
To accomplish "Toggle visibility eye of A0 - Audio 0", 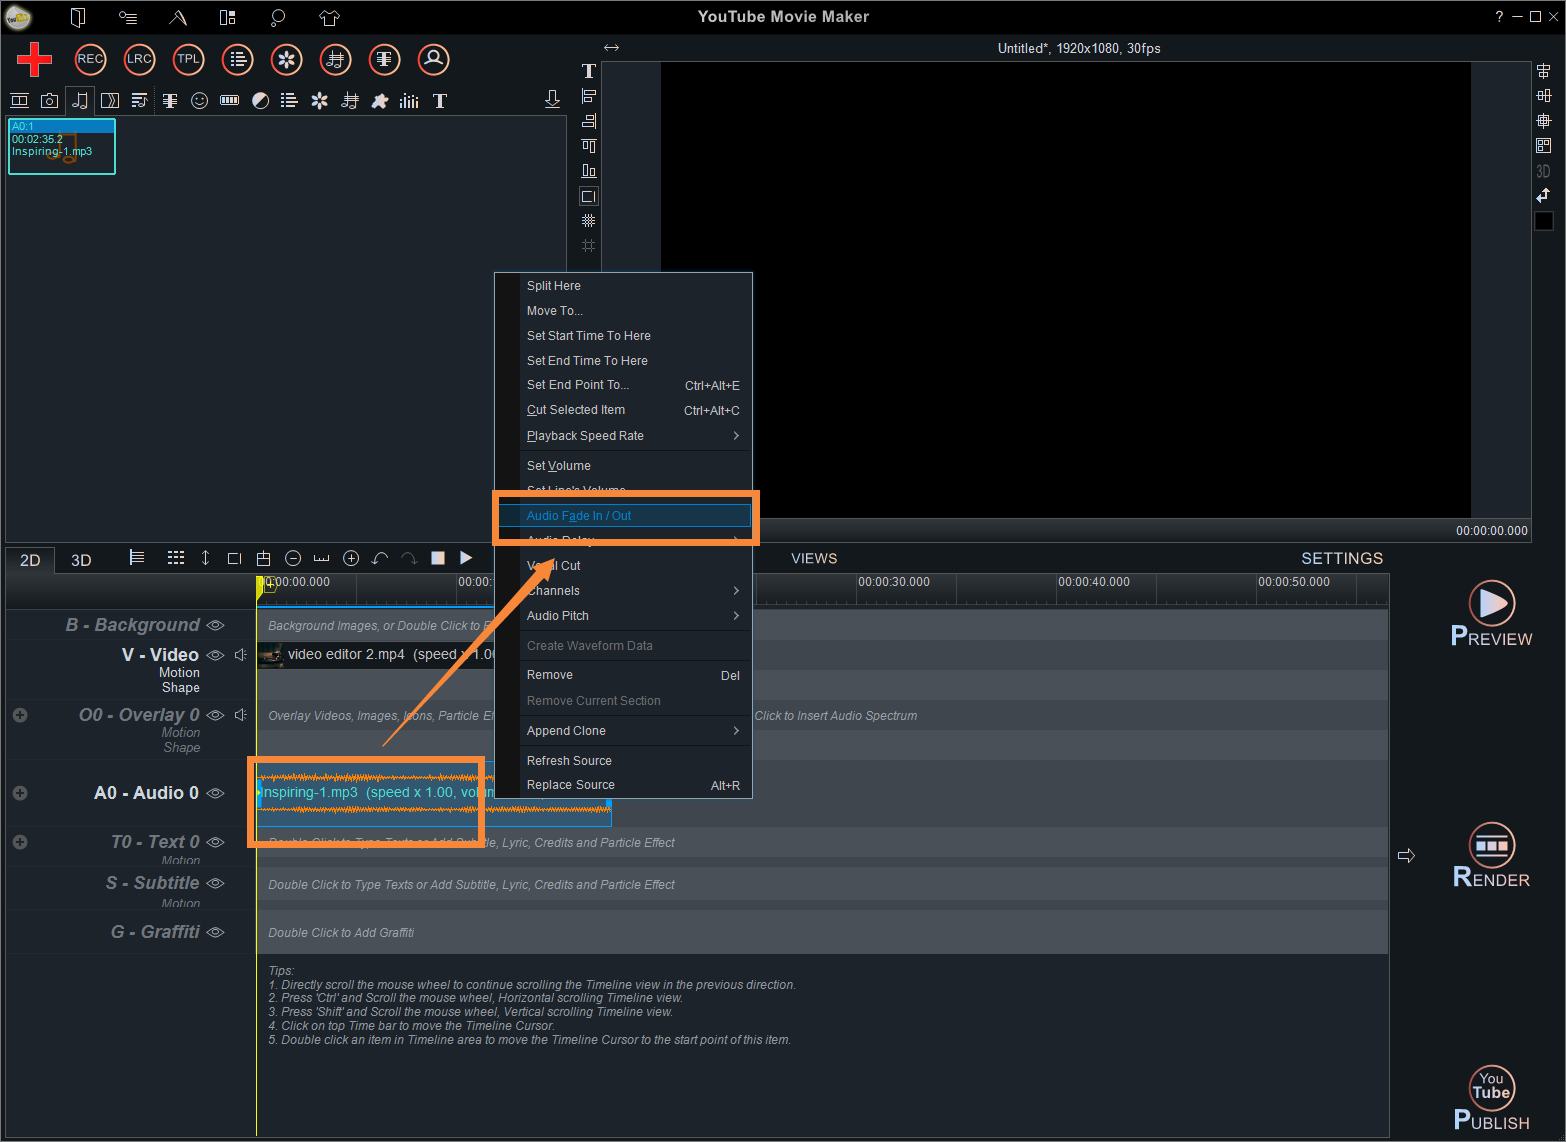I will [x=215, y=793].
